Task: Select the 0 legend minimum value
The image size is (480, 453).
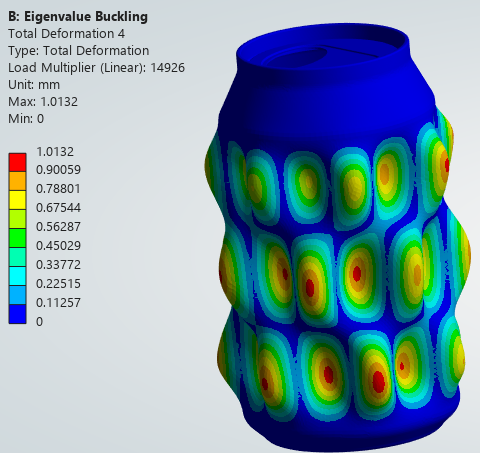Action: pos(39,322)
